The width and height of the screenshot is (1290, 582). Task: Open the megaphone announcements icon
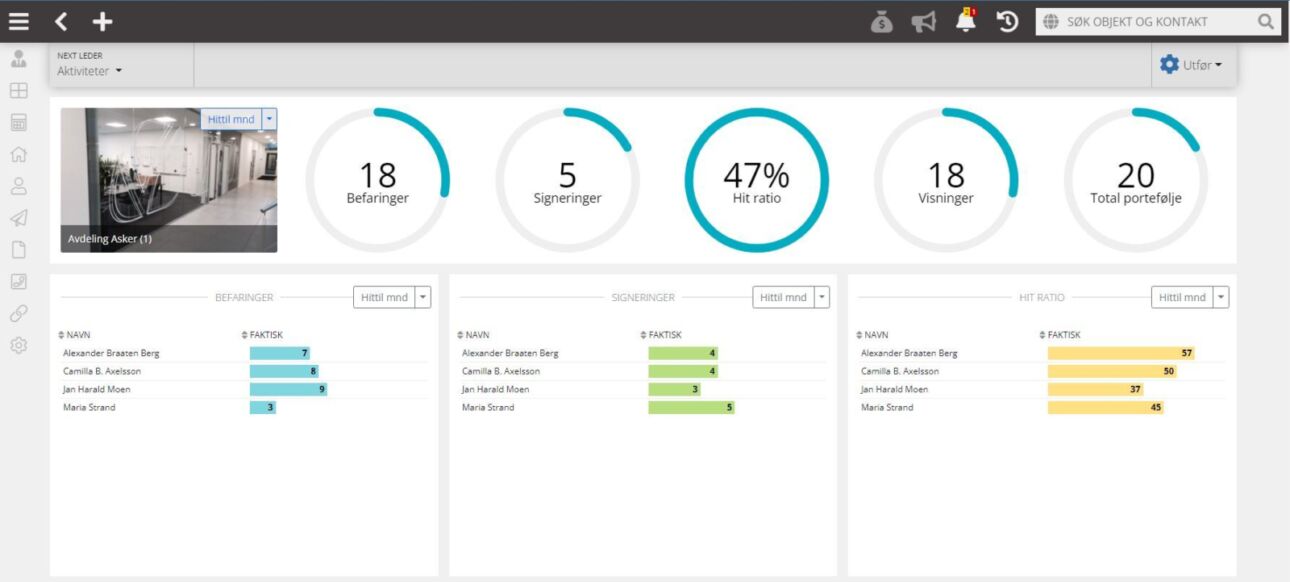point(923,21)
